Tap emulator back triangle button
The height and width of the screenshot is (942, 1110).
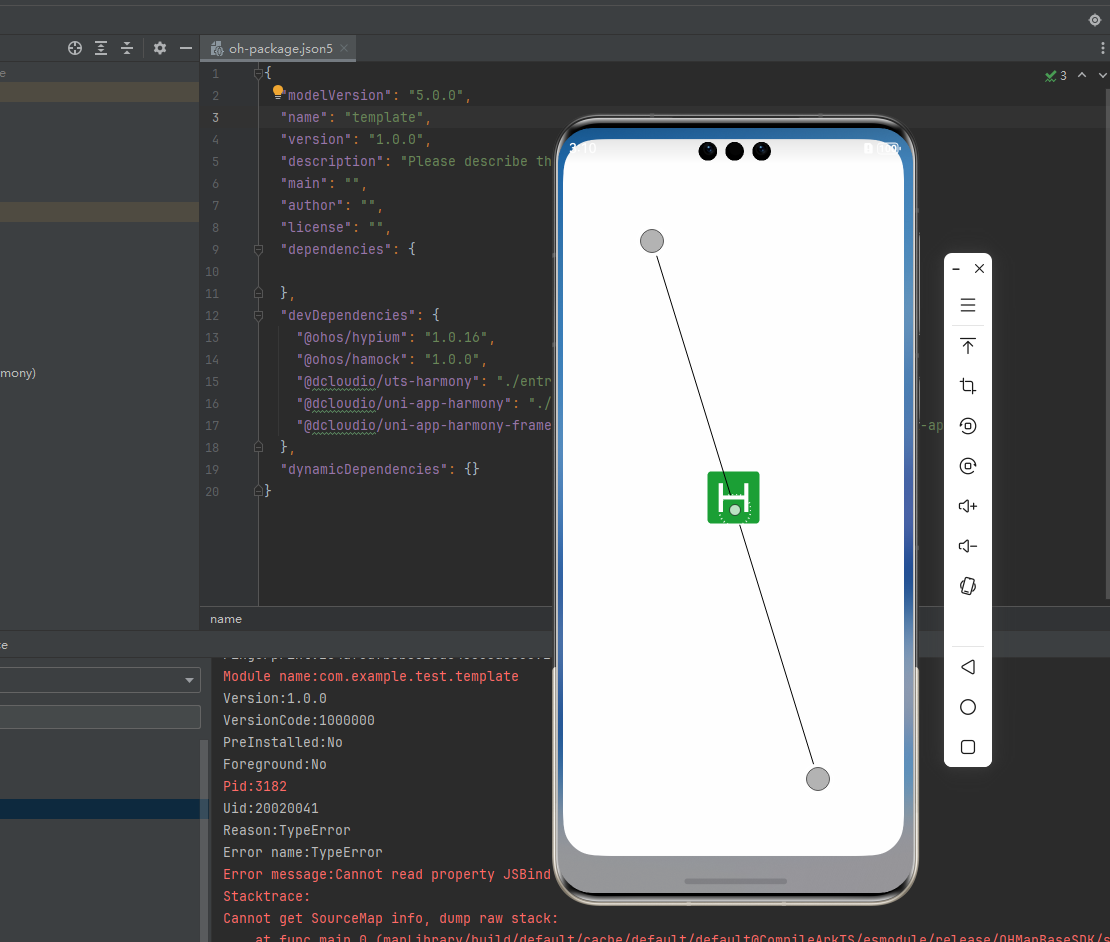pos(968,667)
